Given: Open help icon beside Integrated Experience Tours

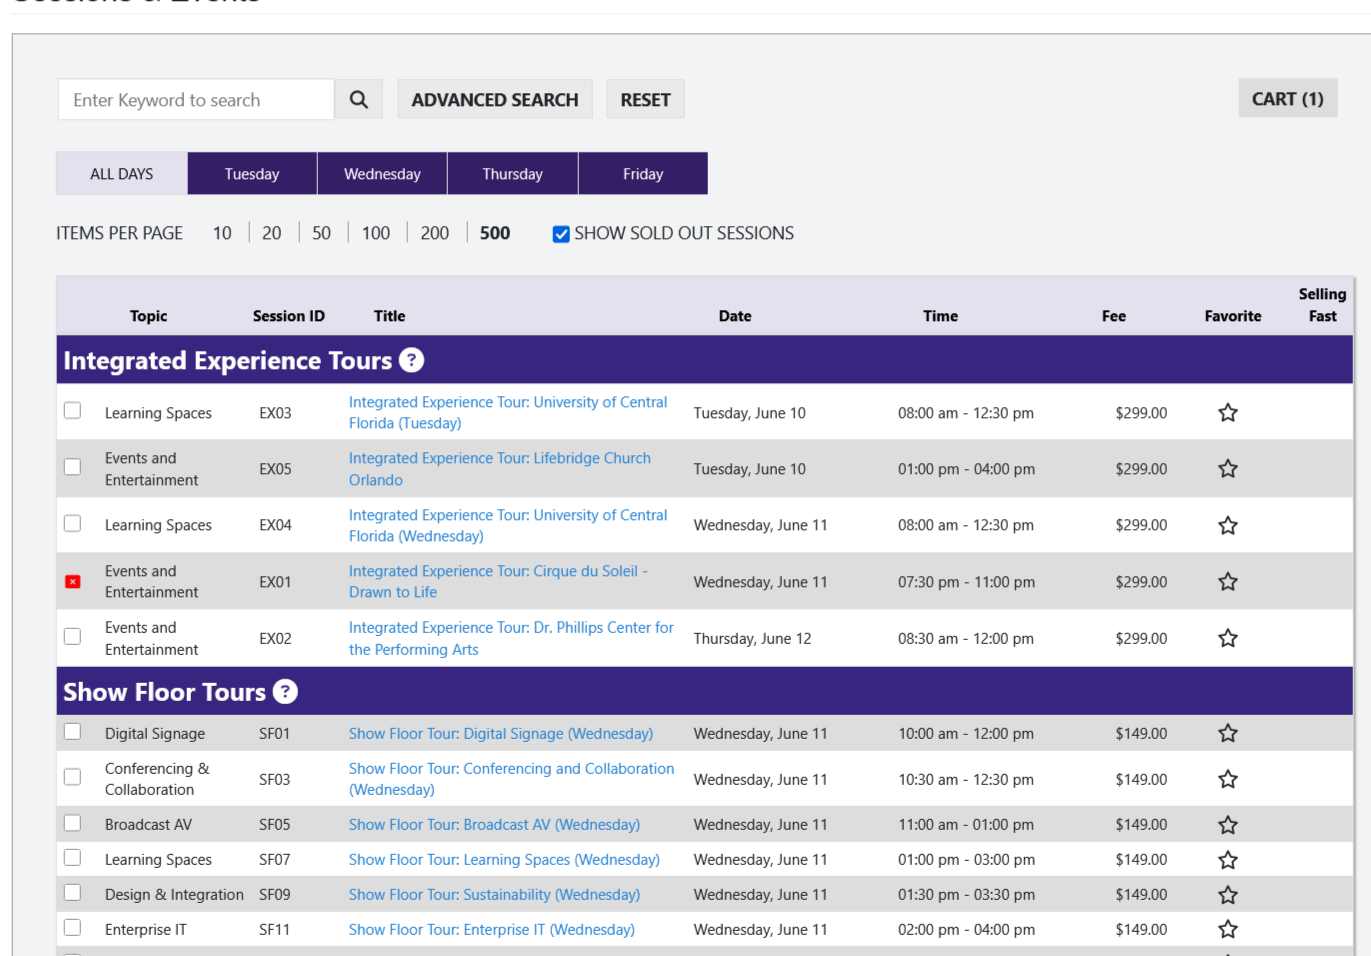Looking at the screenshot, I should [411, 360].
